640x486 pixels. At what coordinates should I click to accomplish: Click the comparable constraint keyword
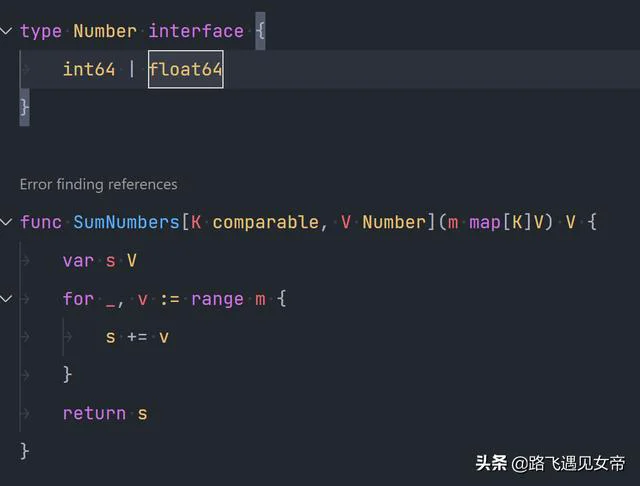click(x=265, y=222)
